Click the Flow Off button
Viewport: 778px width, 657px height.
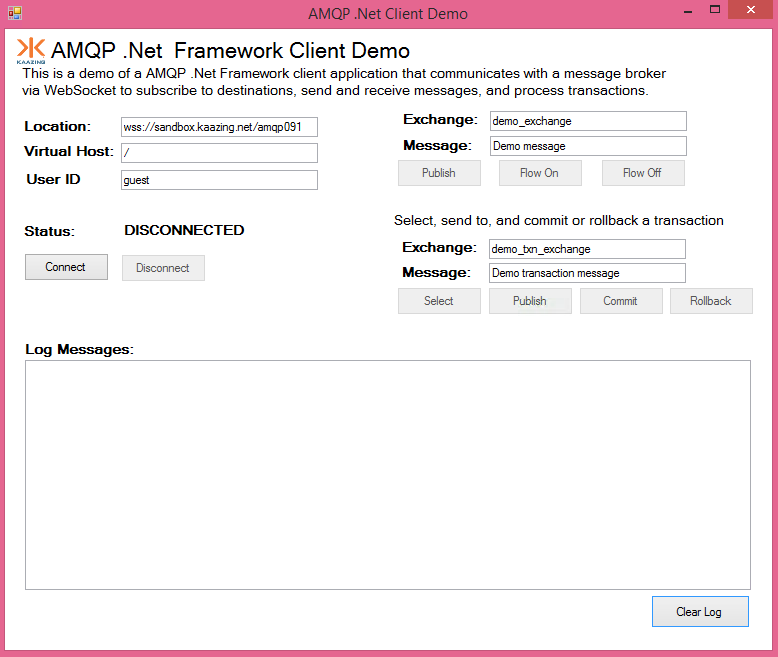(643, 173)
